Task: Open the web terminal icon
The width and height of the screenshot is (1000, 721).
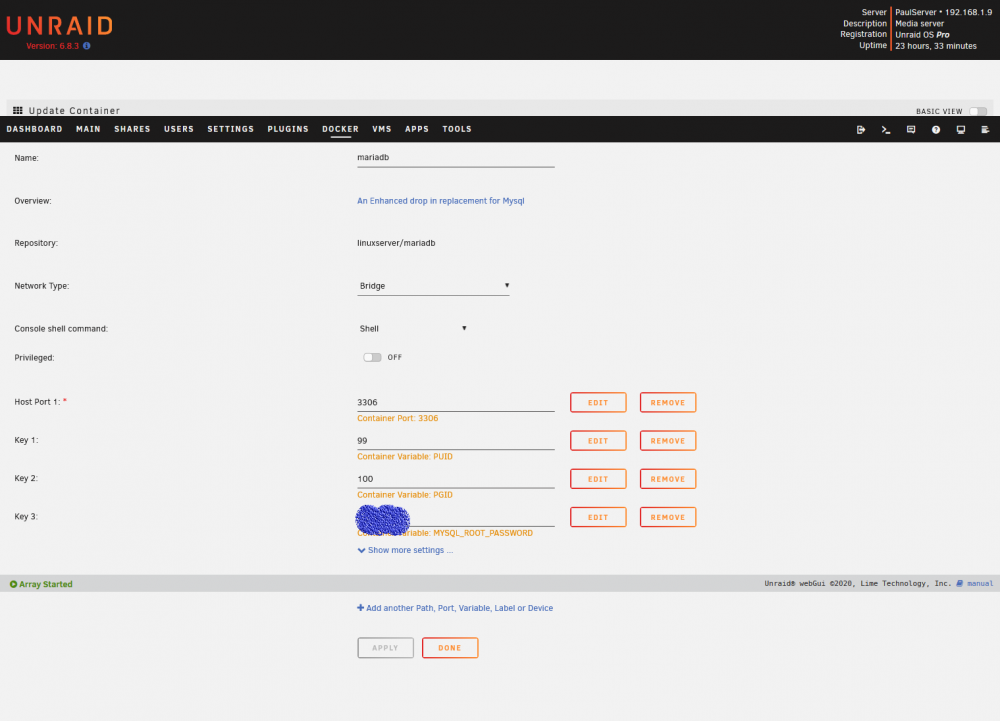Action: coord(886,129)
